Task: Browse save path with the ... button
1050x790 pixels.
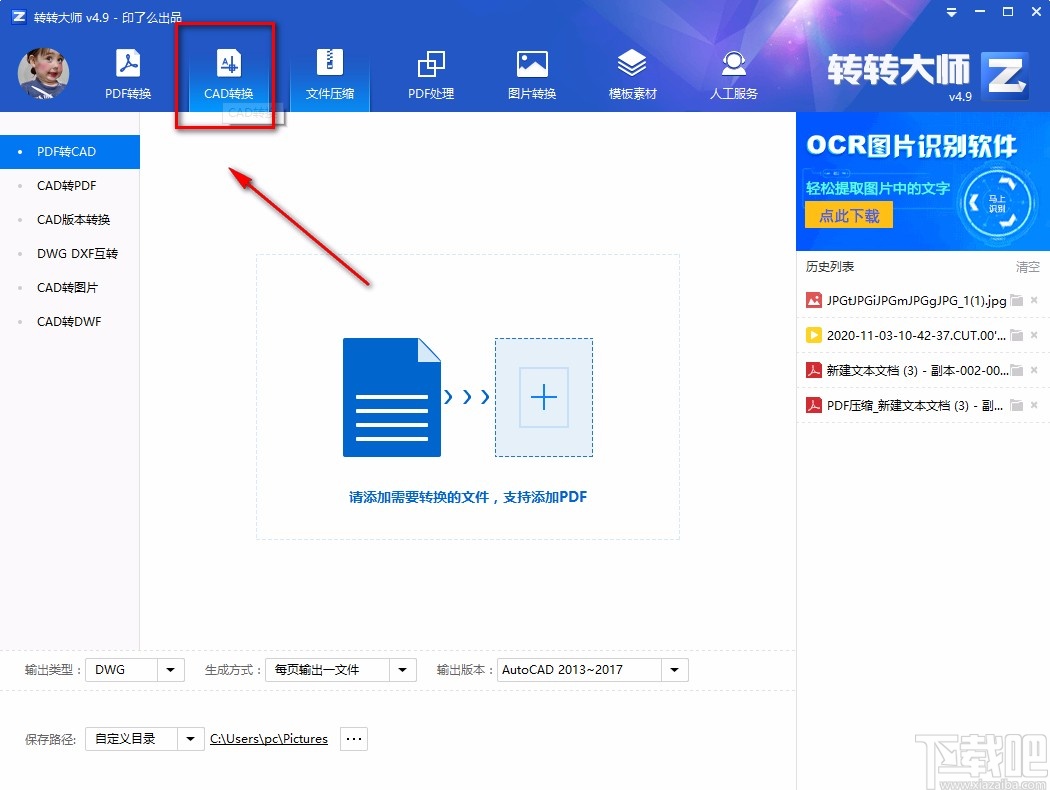Action: [353, 738]
